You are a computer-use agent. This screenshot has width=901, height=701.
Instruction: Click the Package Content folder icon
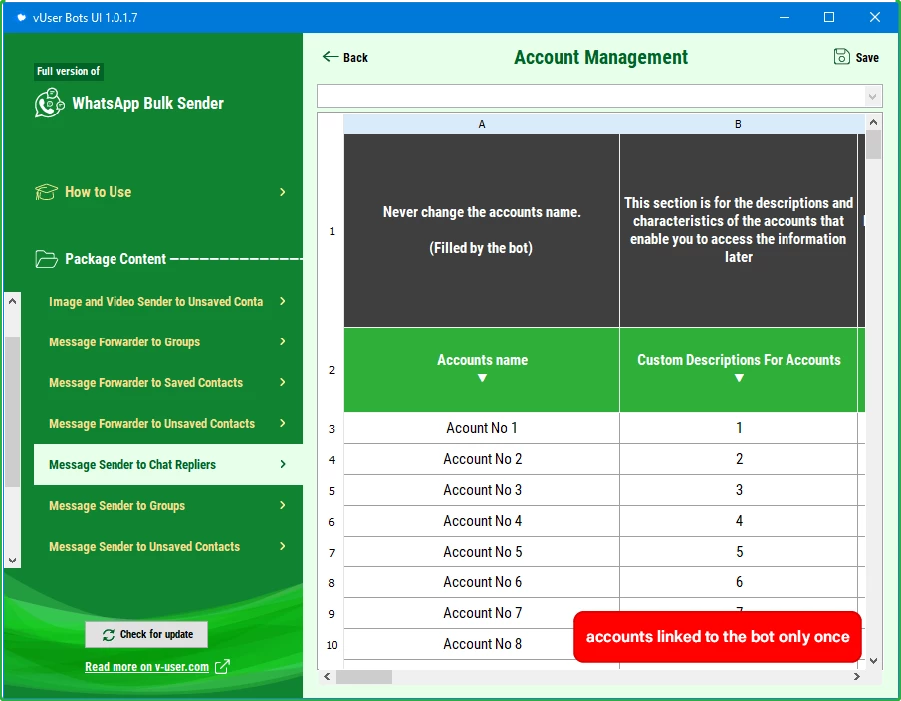[x=46, y=259]
